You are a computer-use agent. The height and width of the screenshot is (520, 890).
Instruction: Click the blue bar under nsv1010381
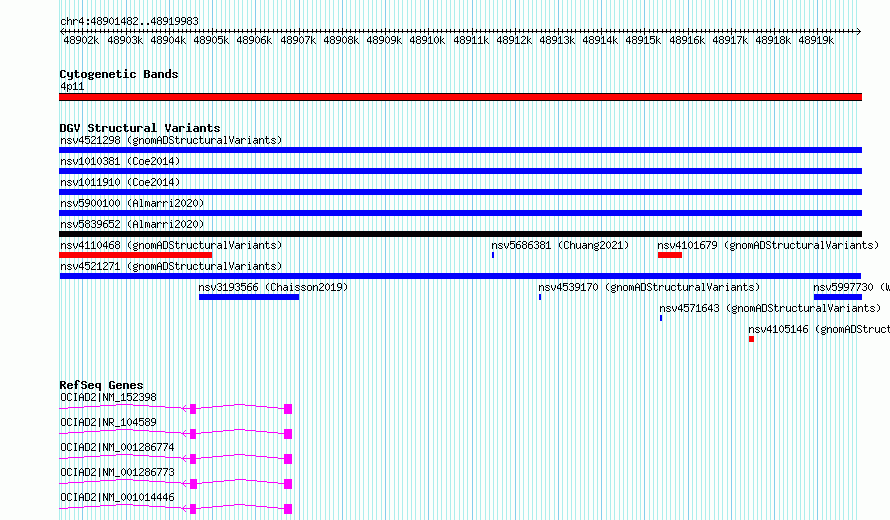[460, 171]
